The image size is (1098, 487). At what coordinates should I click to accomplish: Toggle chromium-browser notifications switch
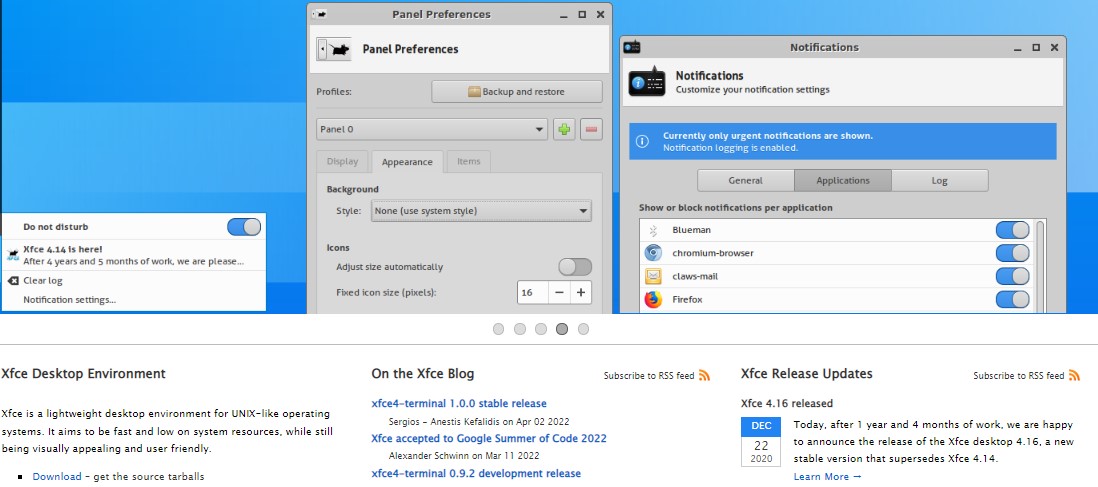[1013, 253]
